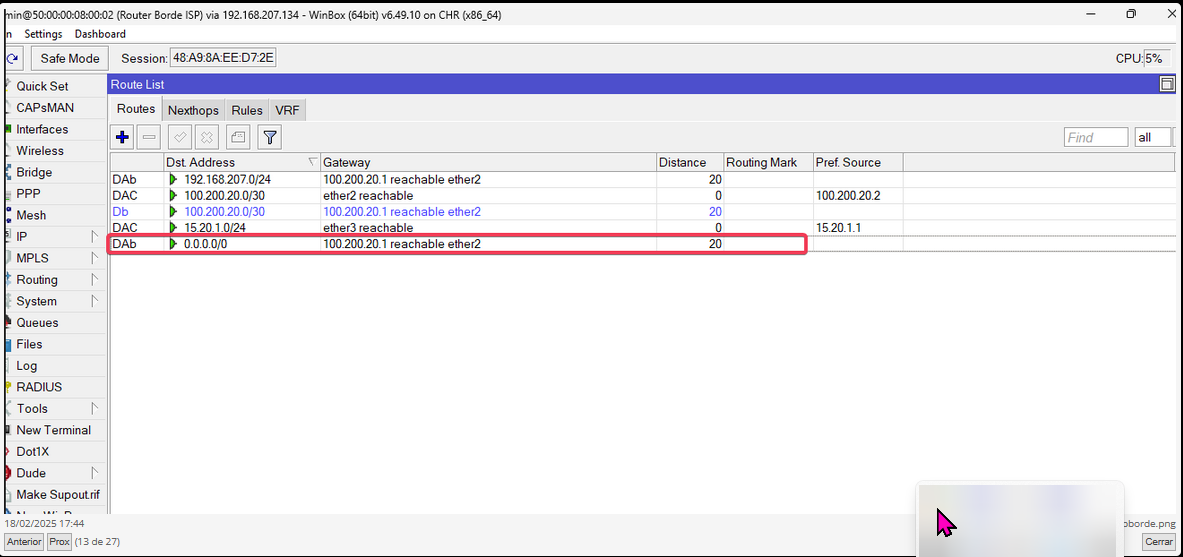Switch to the VRF tab

[x=287, y=110]
